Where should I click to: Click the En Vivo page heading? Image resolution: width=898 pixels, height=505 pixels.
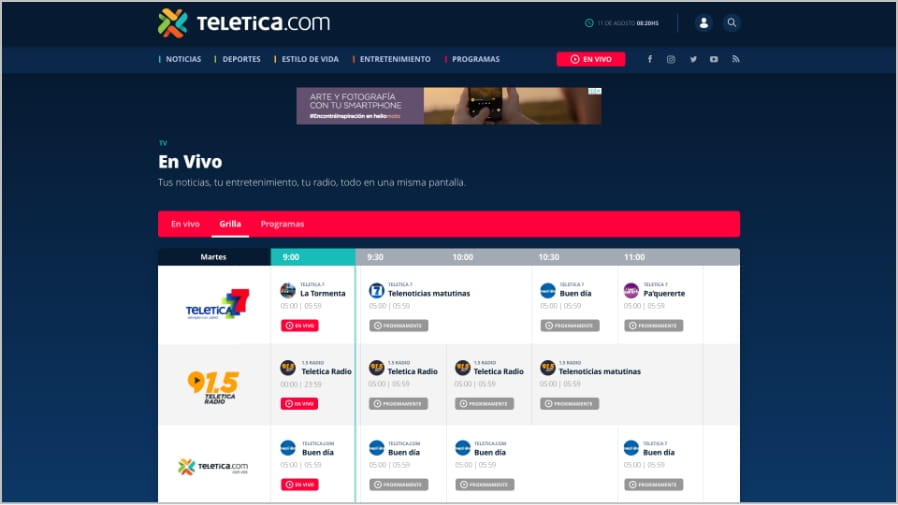(x=190, y=161)
